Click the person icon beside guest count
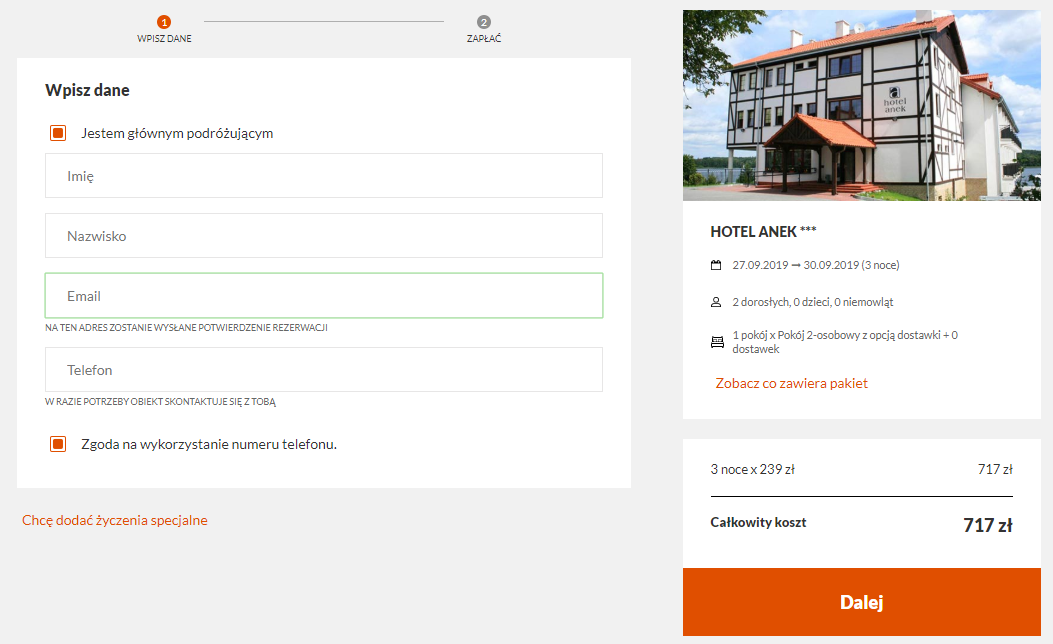Screen dimensions: 1053x644 pos(716,302)
